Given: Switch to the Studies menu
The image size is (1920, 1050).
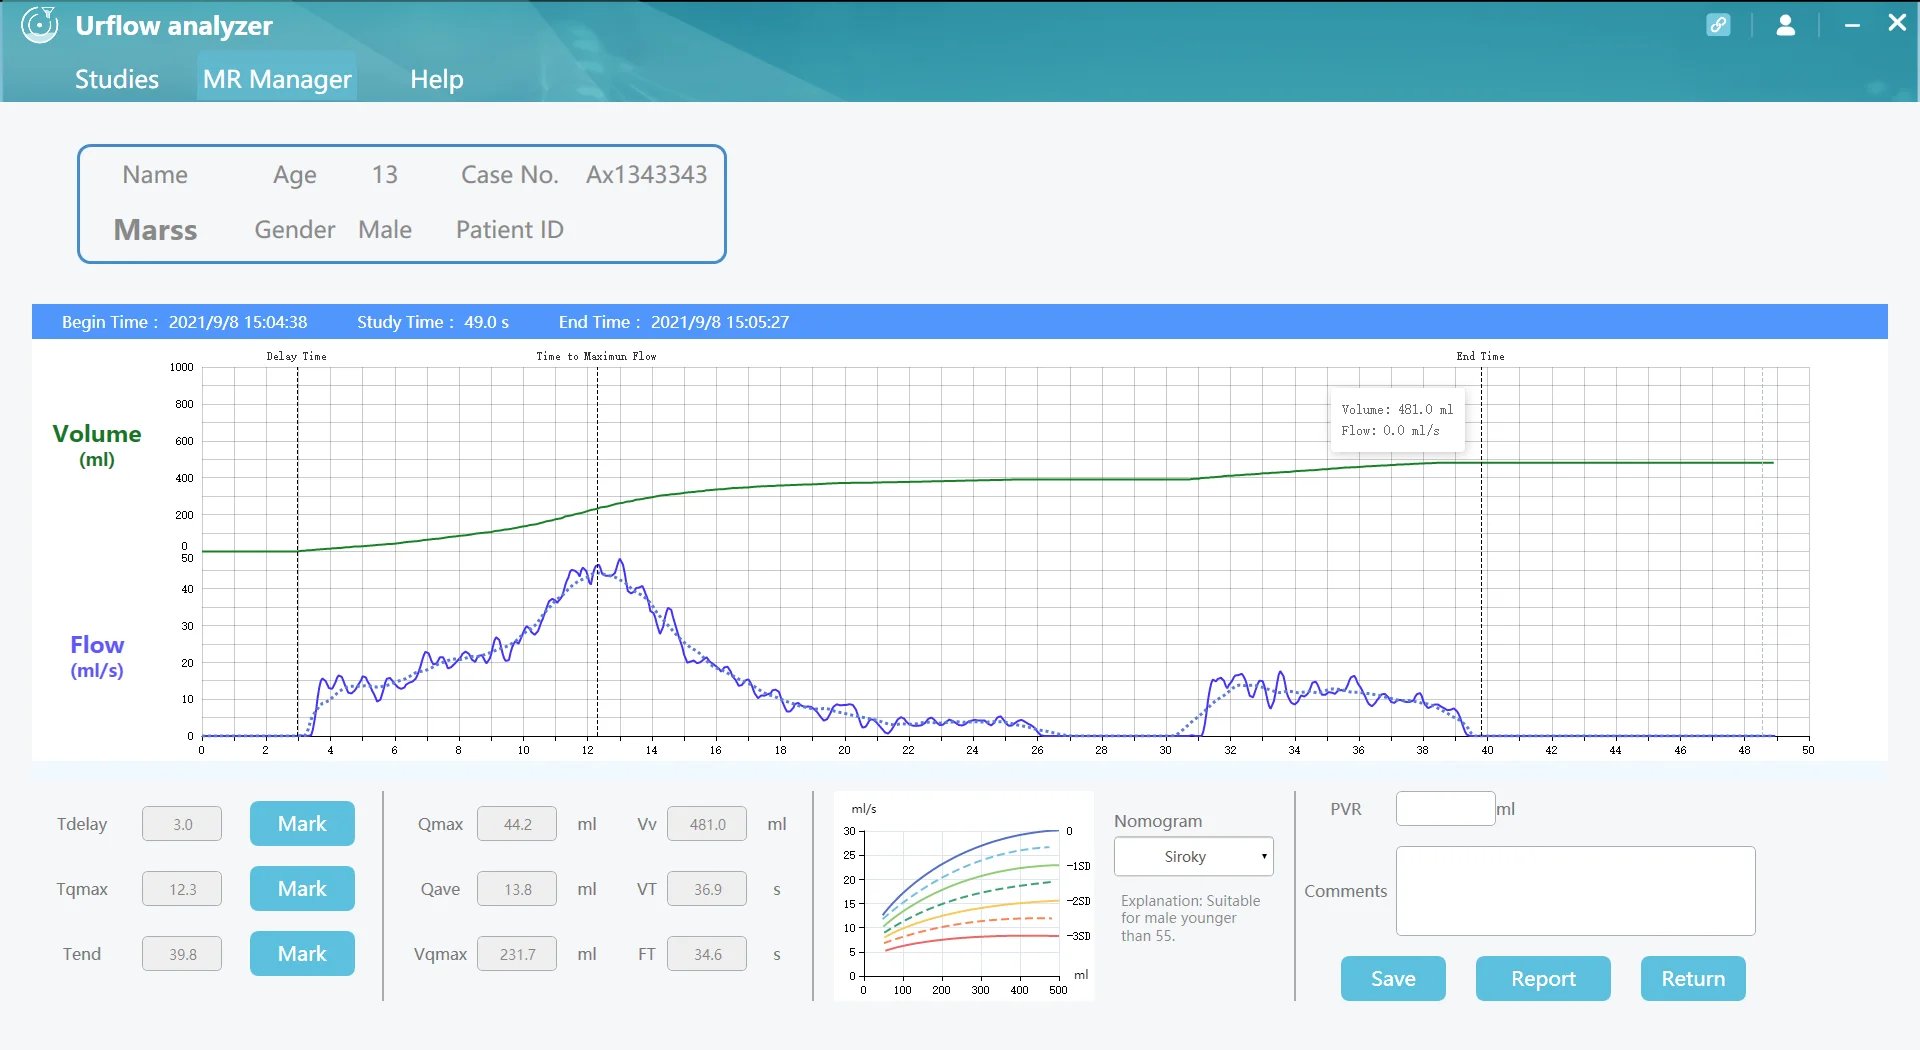Looking at the screenshot, I should pos(115,78).
